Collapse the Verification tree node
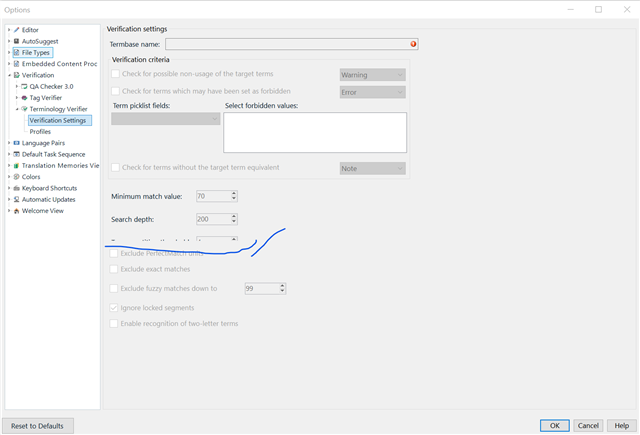Viewport: 640px width, 435px height. [9, 75]
